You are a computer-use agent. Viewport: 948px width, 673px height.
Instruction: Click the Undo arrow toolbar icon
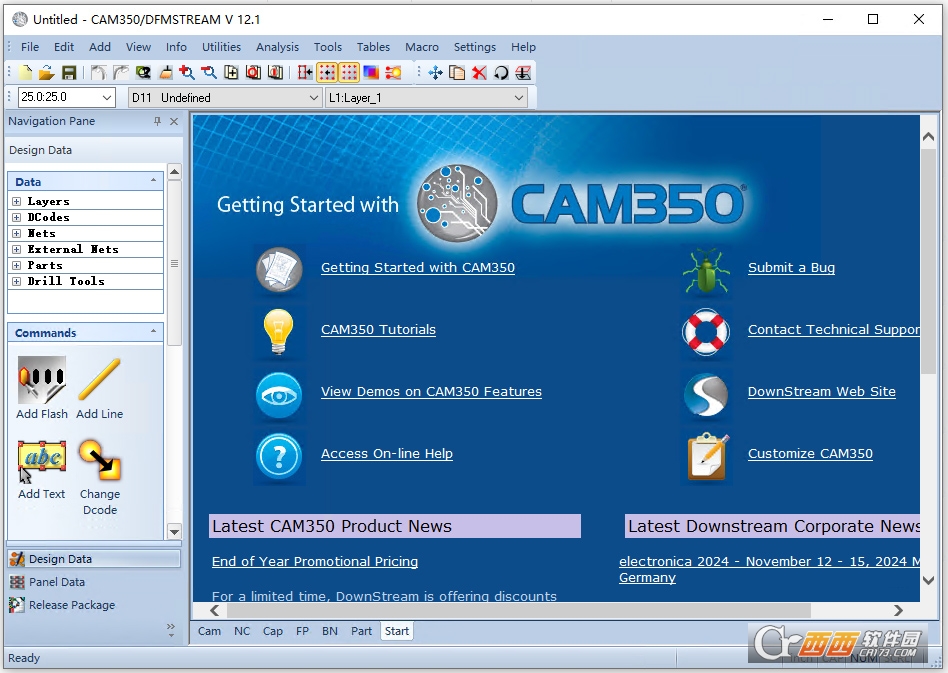pos(99,73)
